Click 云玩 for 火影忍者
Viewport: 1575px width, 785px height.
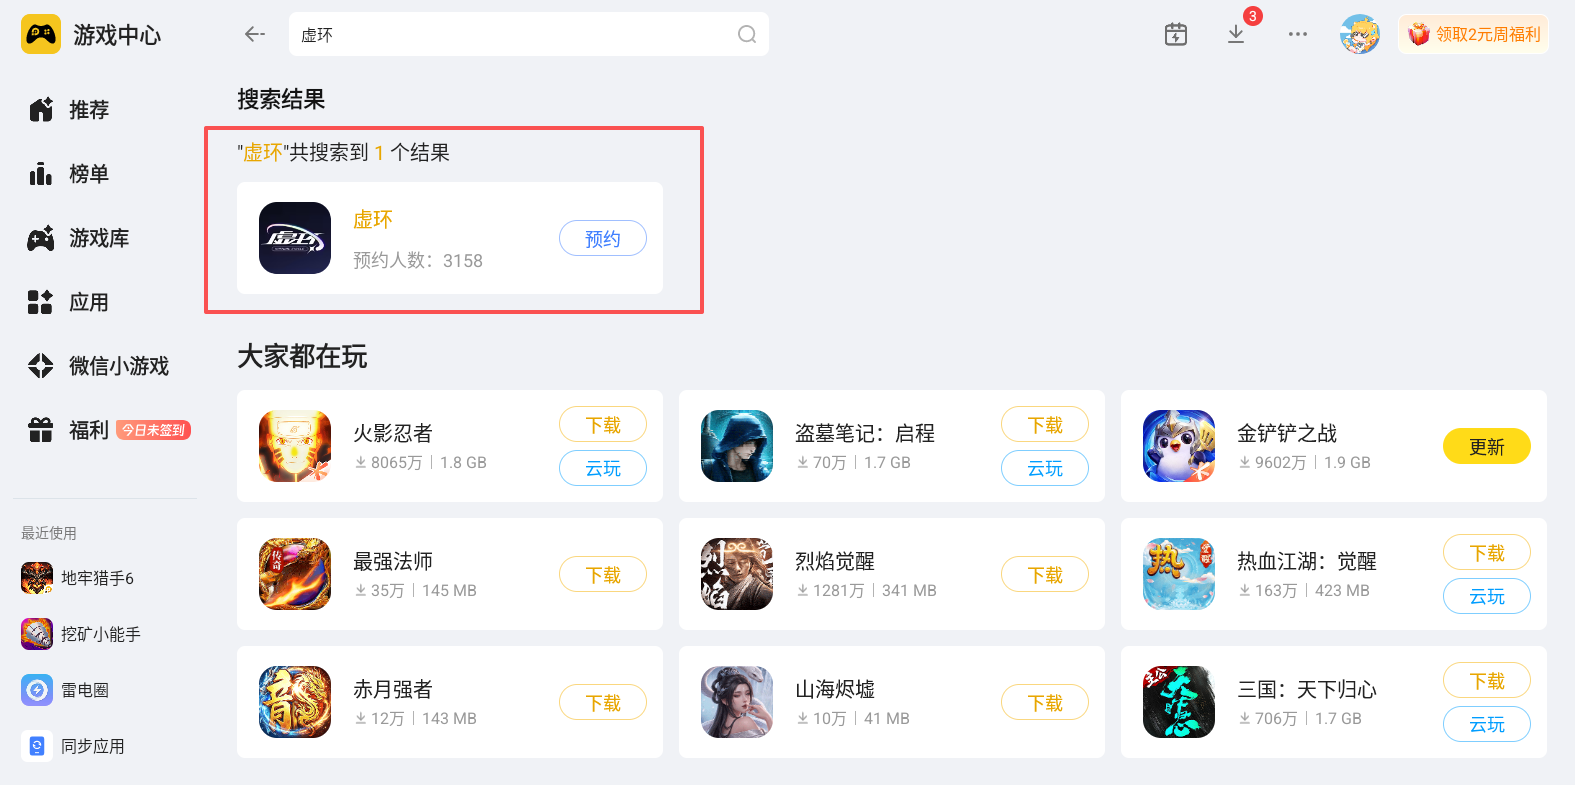(x=603, y=468)
